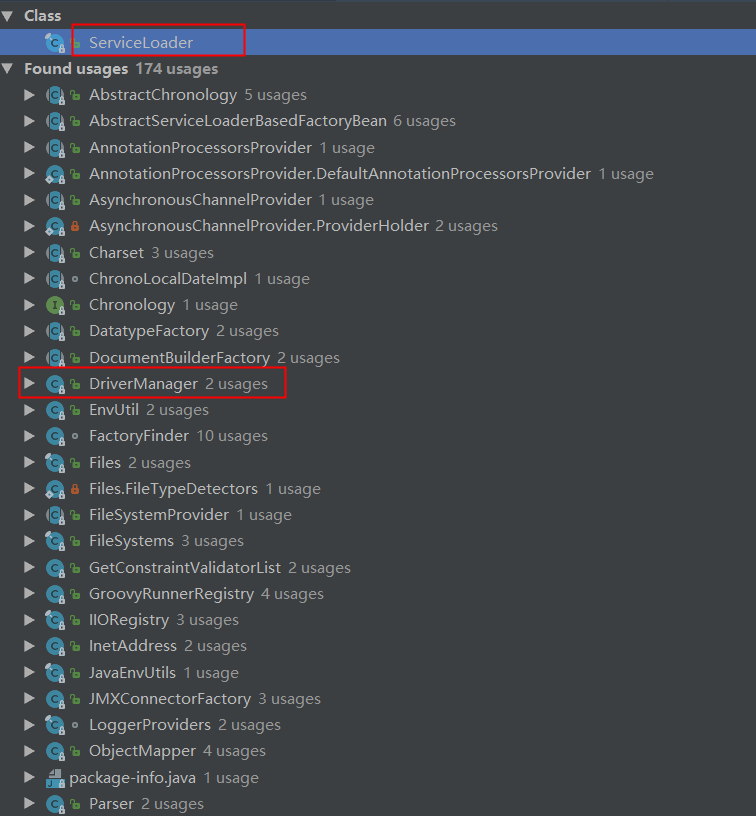Expand the DriverManager node arrow
756x816 pixels.
click(x=29, y=384)
